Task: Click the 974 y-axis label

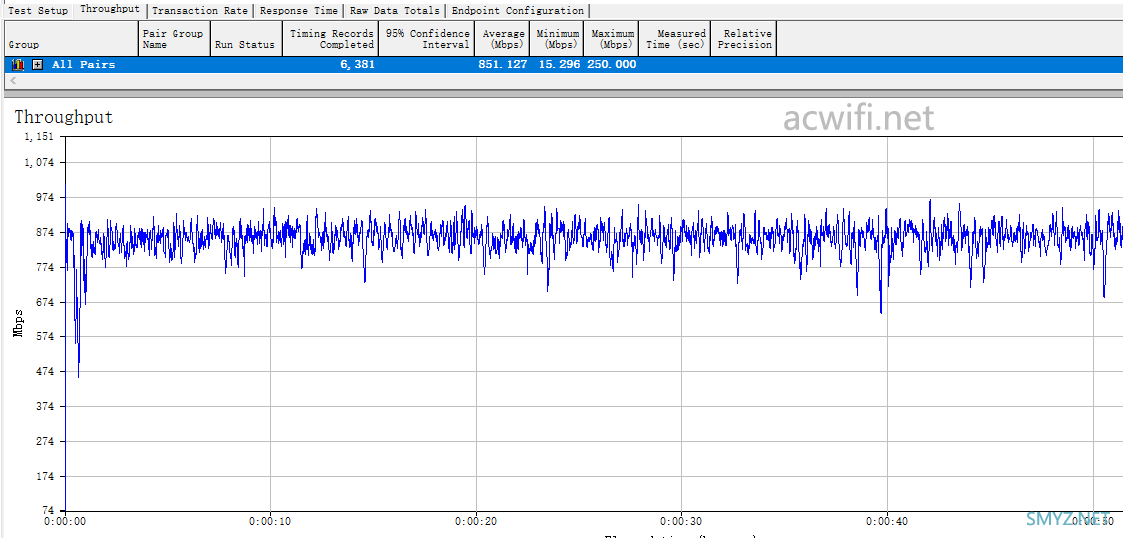Action: coord(45,198)
